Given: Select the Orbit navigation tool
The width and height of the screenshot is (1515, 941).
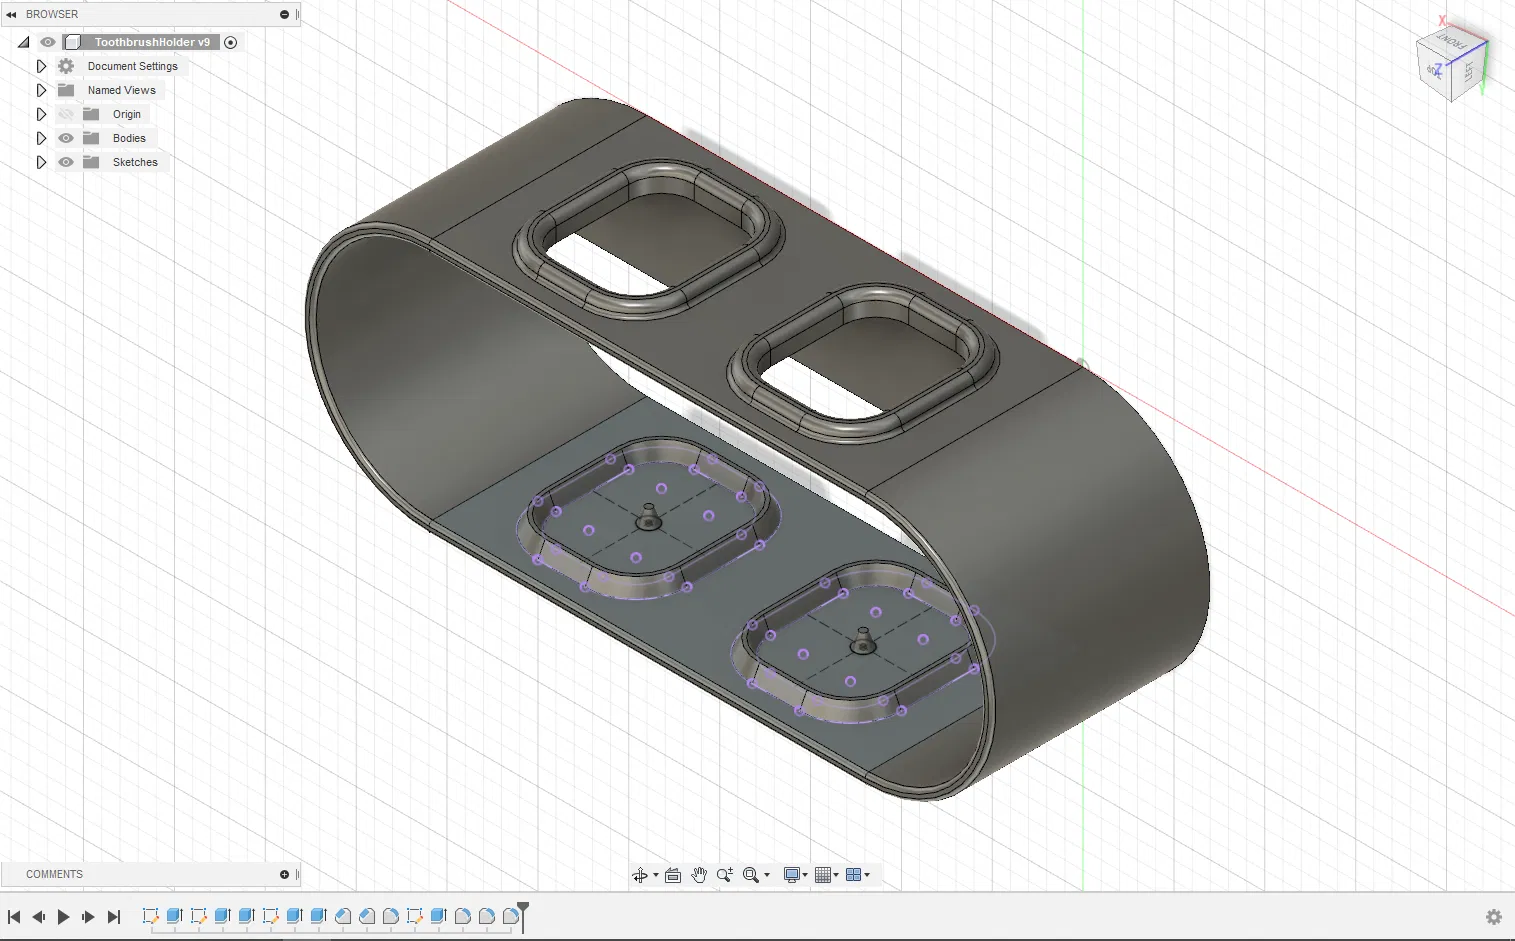Looking at the screenshot, I should tap(640, 875).
